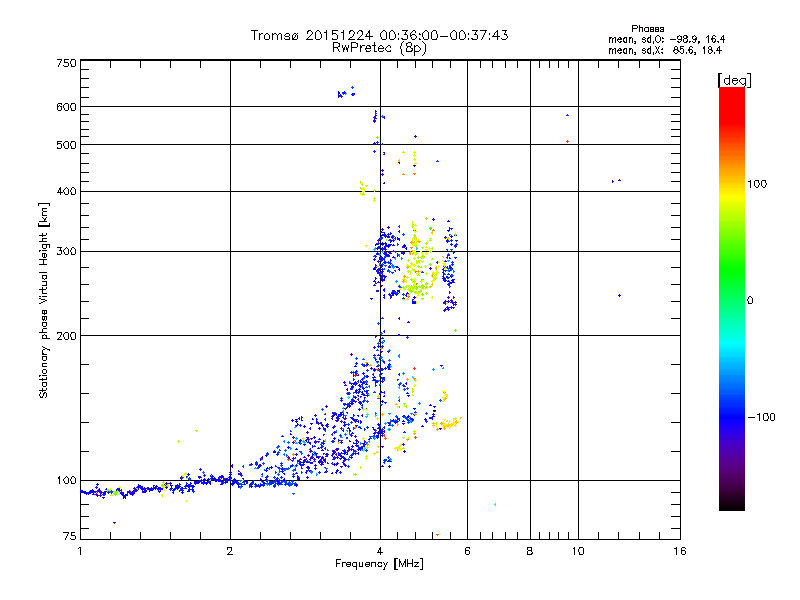Image resolution: width=800 pixels, height=600 pixels.
Task: Click the y-axis label "Stationary phase Virtual Height [km]"
Action: click(x=44, y=301)
